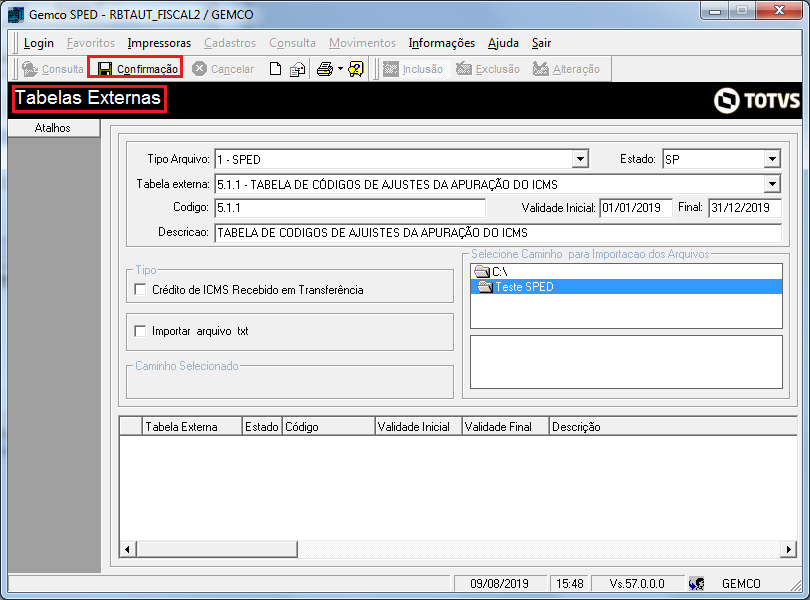Click the Alteração toolbar button
Screen dimensions: 810x600
coord(566,69)
